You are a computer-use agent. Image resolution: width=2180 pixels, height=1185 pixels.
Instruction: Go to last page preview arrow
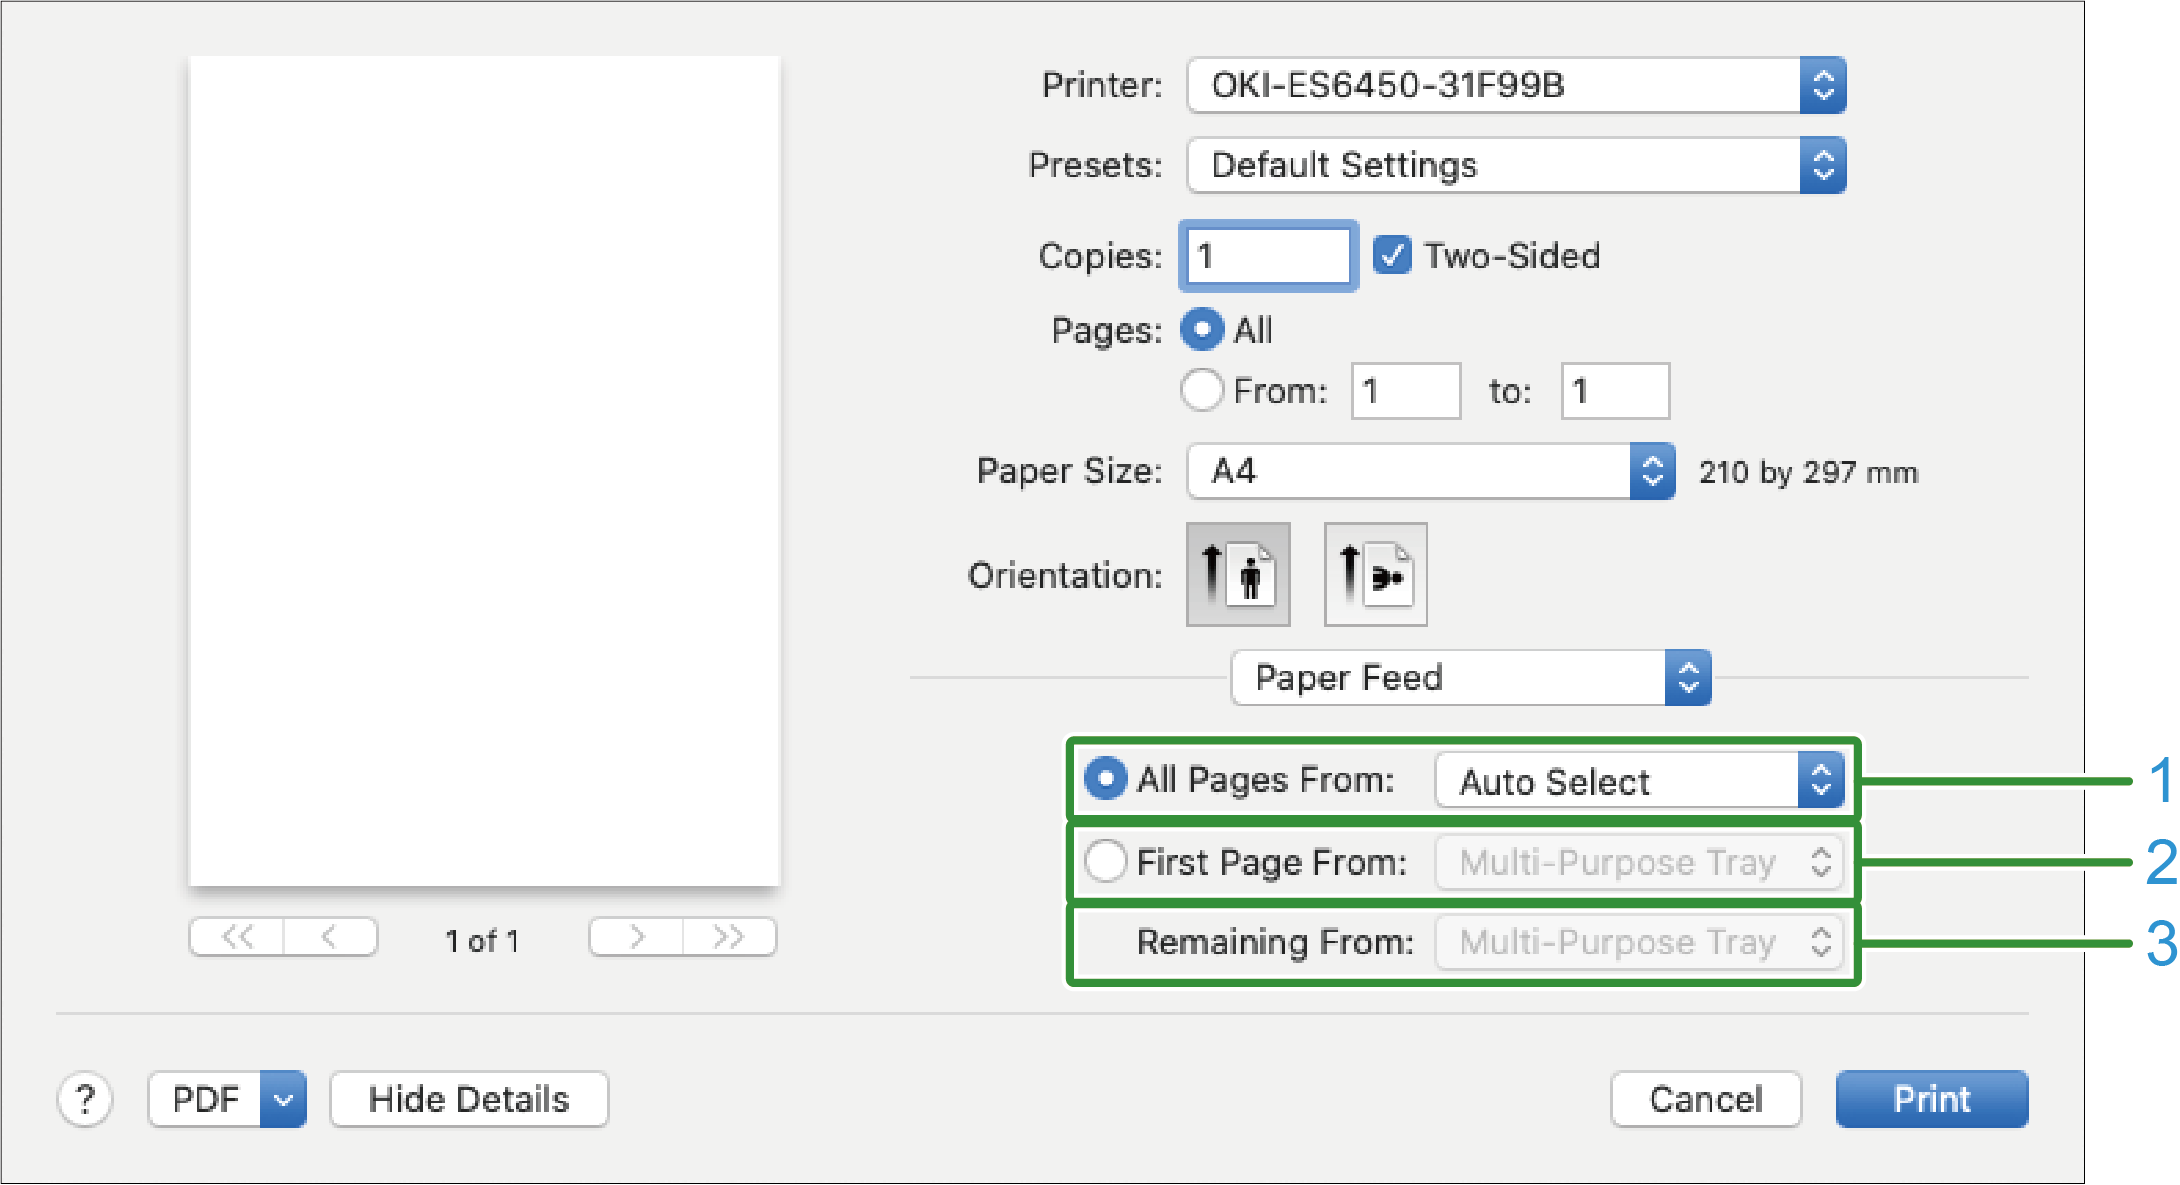click(x=729, y=937)
